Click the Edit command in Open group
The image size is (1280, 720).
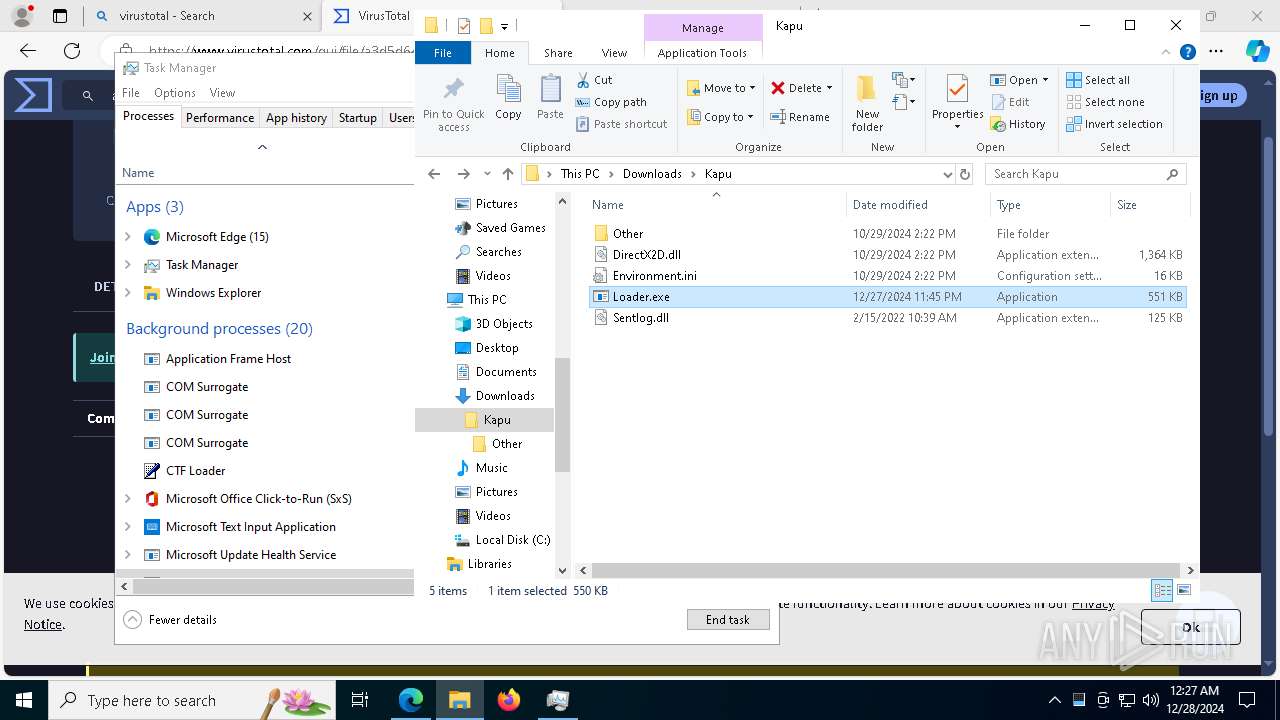(1010, 102)
